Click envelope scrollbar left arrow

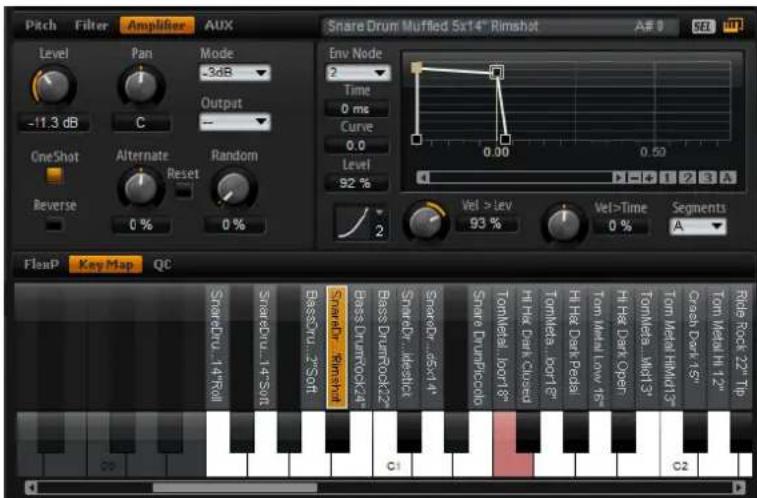tap(423, 178)
